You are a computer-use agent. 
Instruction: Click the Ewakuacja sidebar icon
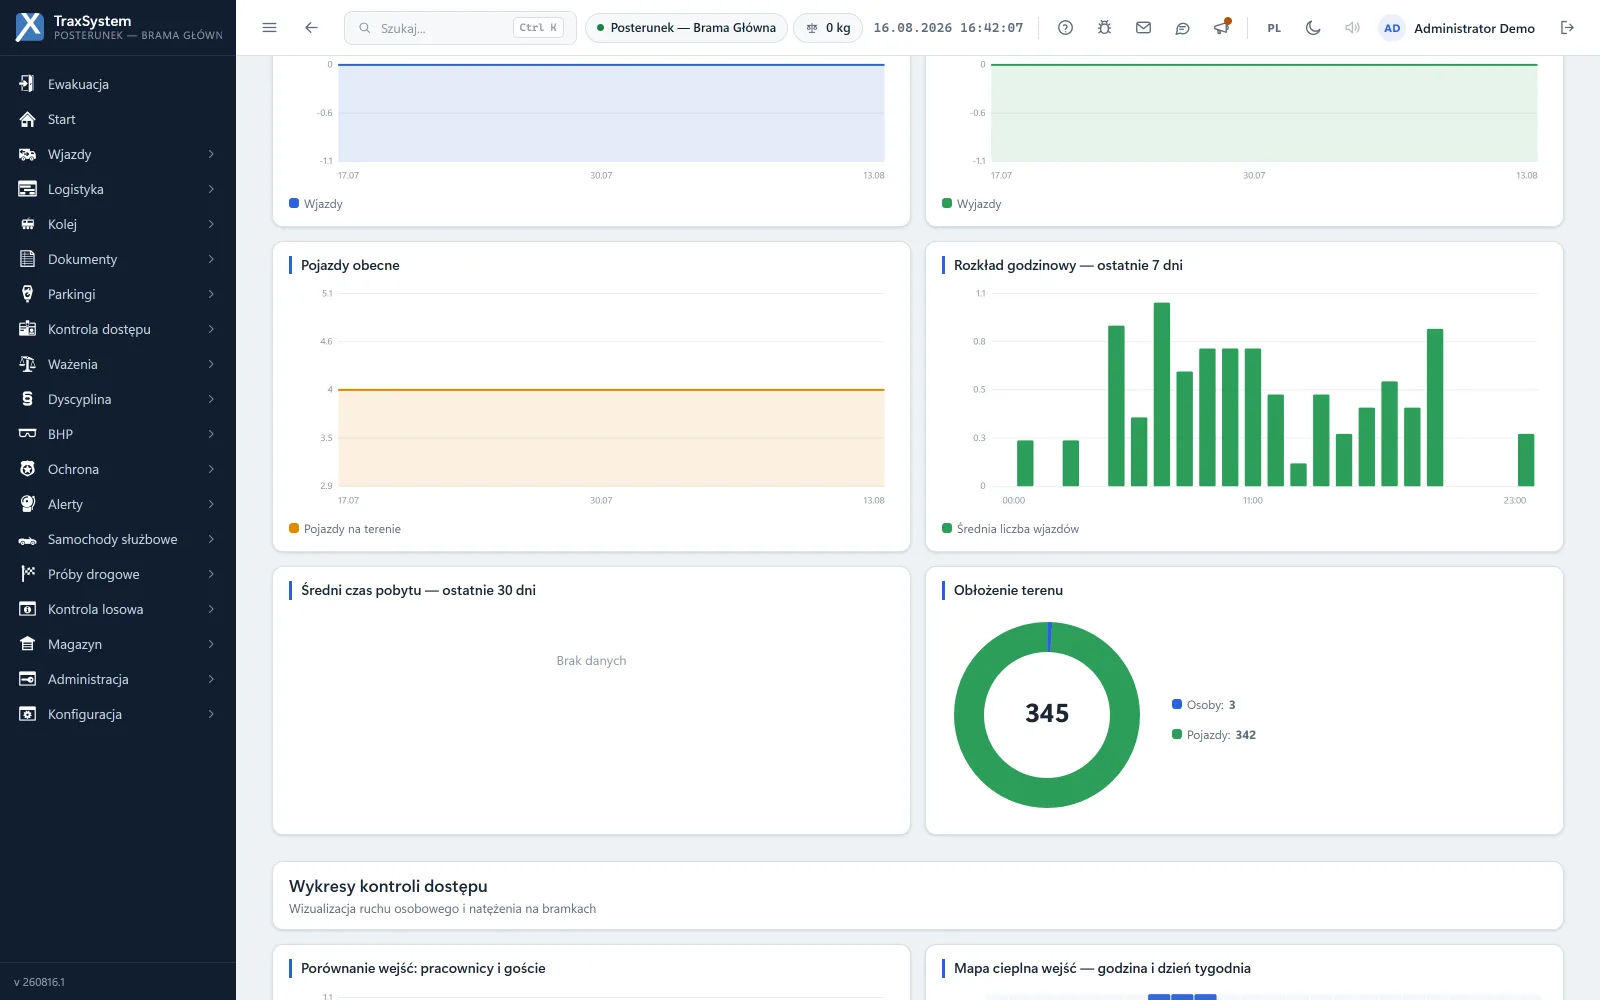point(27,84)
